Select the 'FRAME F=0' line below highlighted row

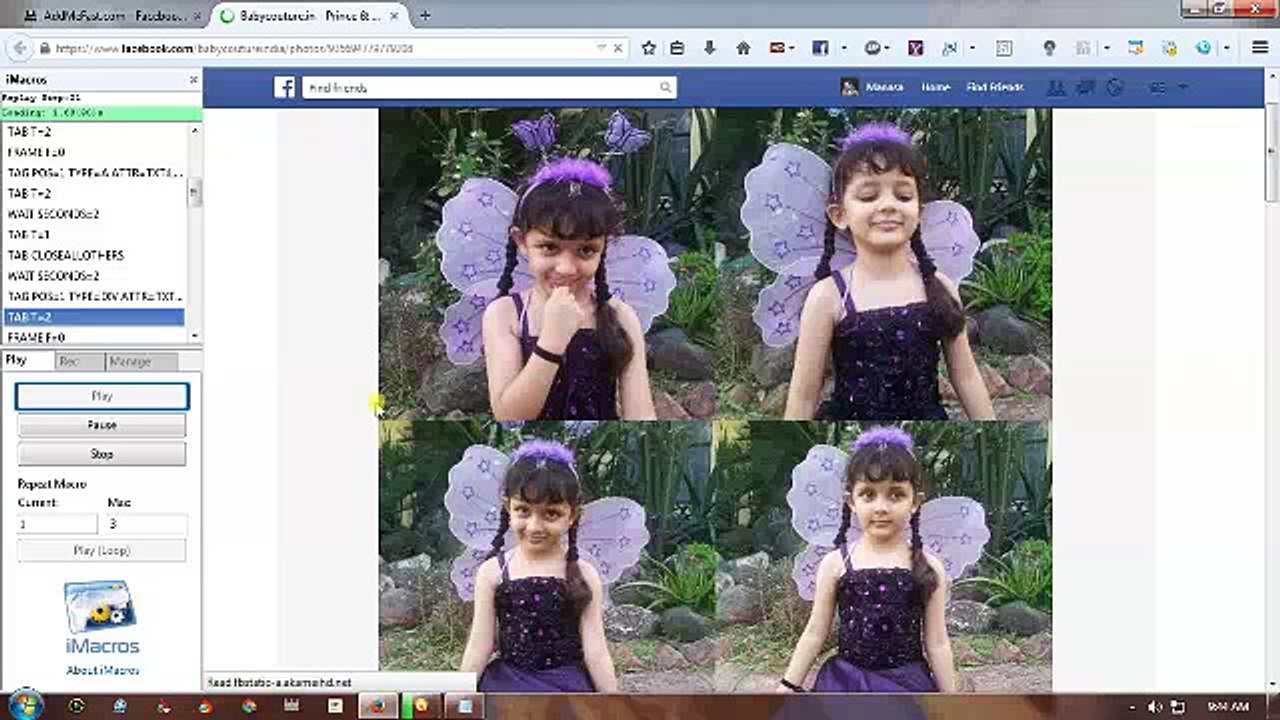point(93,338)
